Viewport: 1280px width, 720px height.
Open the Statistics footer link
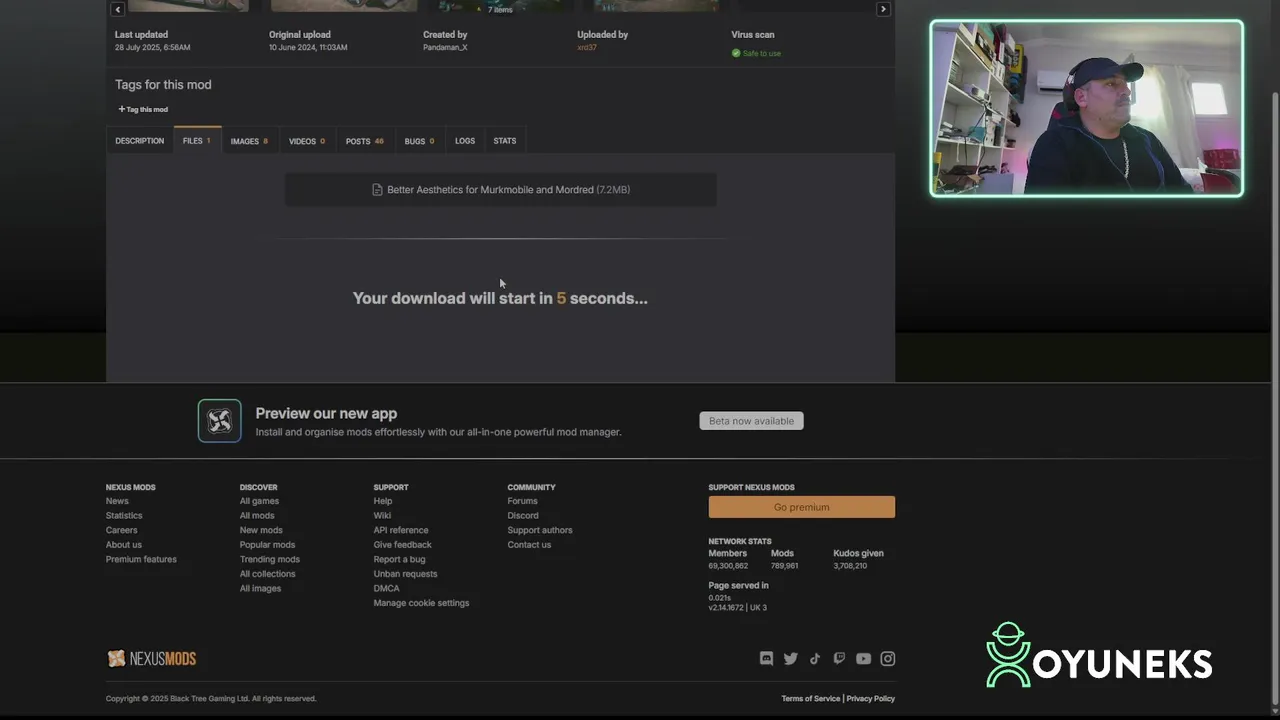[x=124, y=516]
